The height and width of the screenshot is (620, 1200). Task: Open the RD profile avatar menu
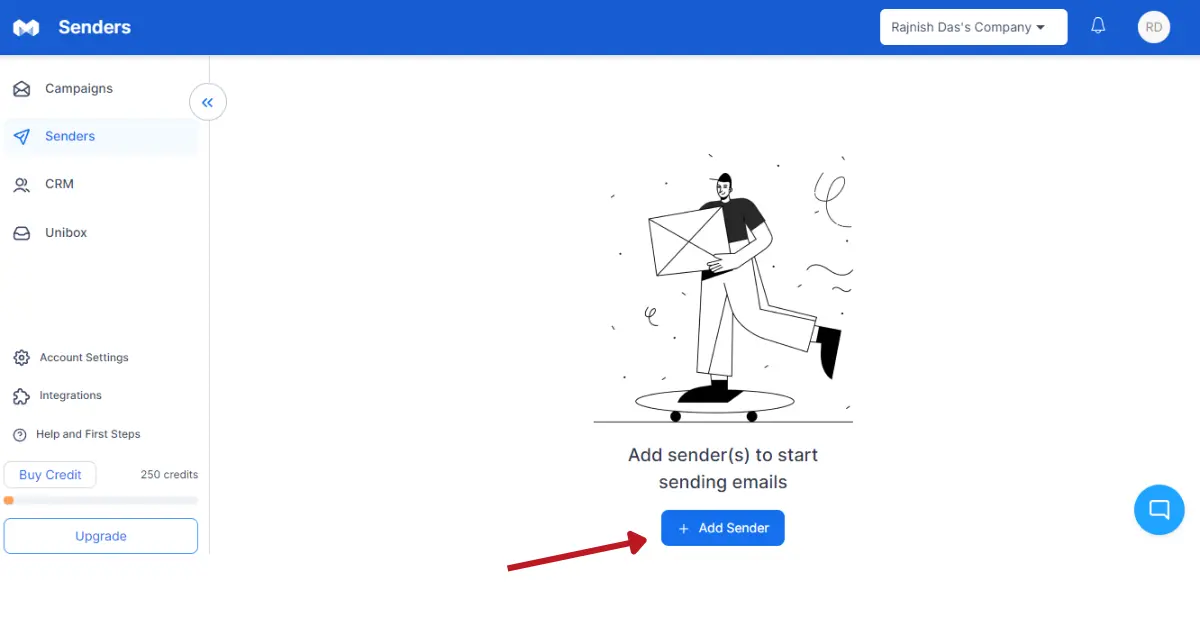tap(1153, 27)
